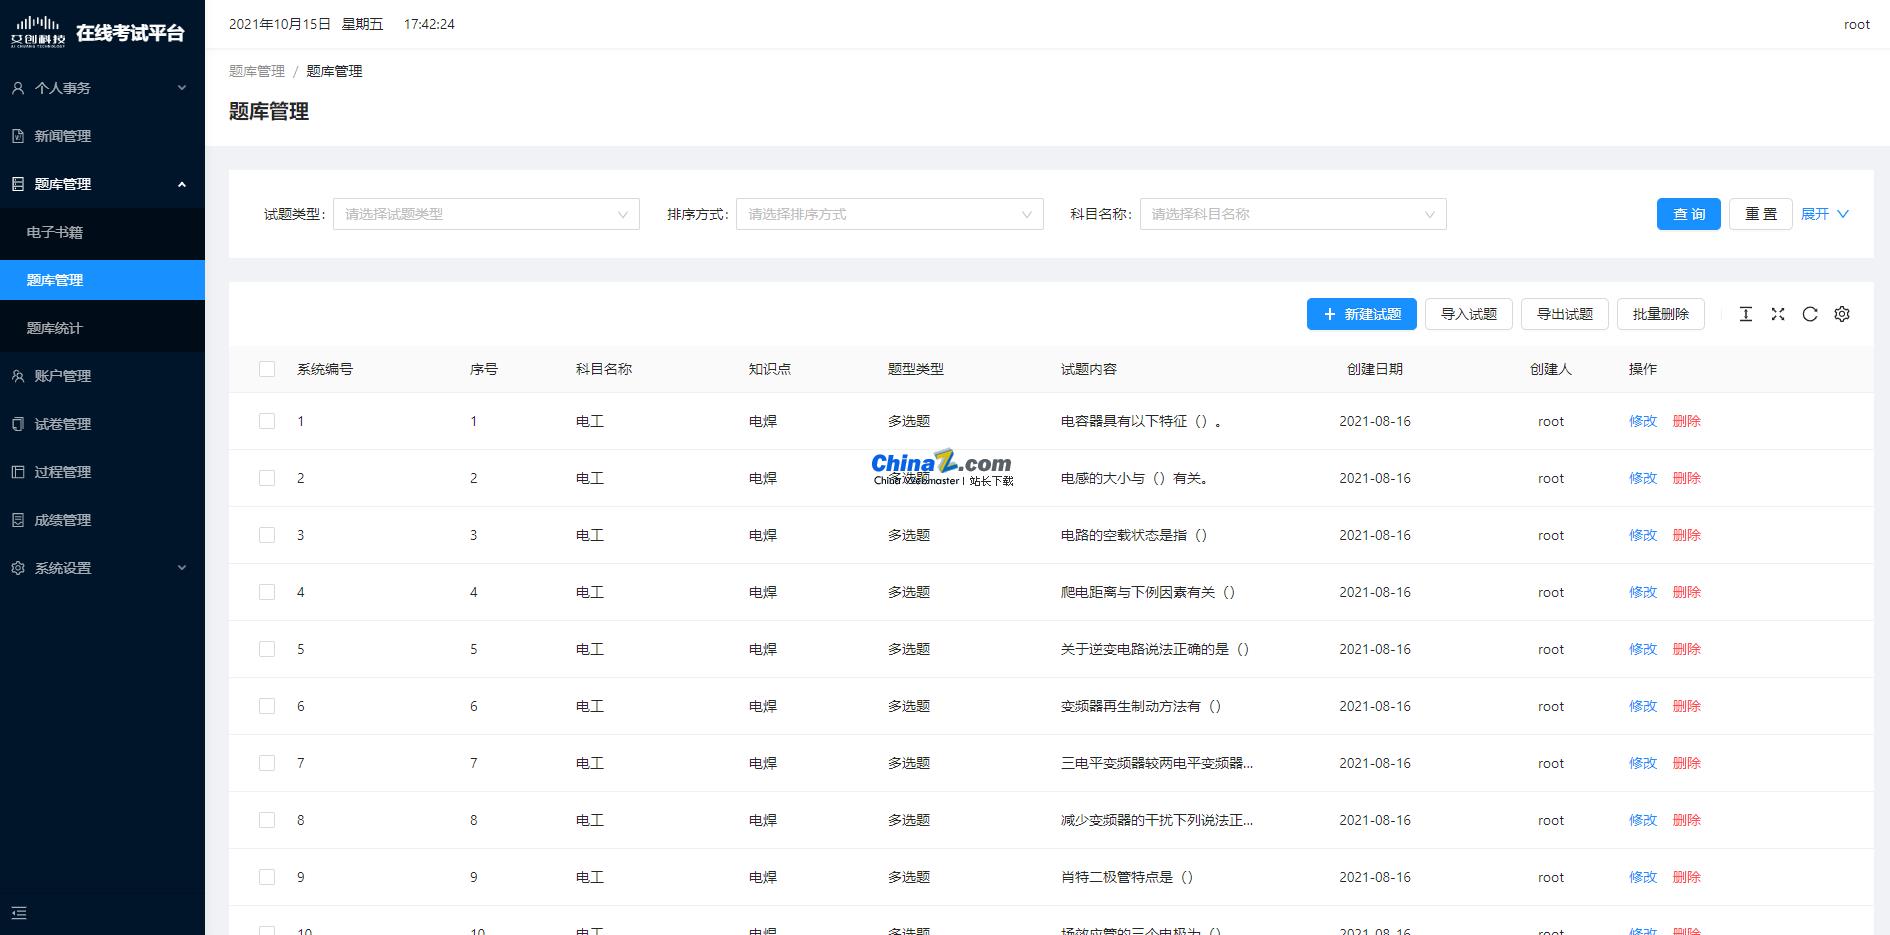Click question text 电容器具有以下特征（）。
This screenshot has width=1890, height=935.
coord(1141,421)
